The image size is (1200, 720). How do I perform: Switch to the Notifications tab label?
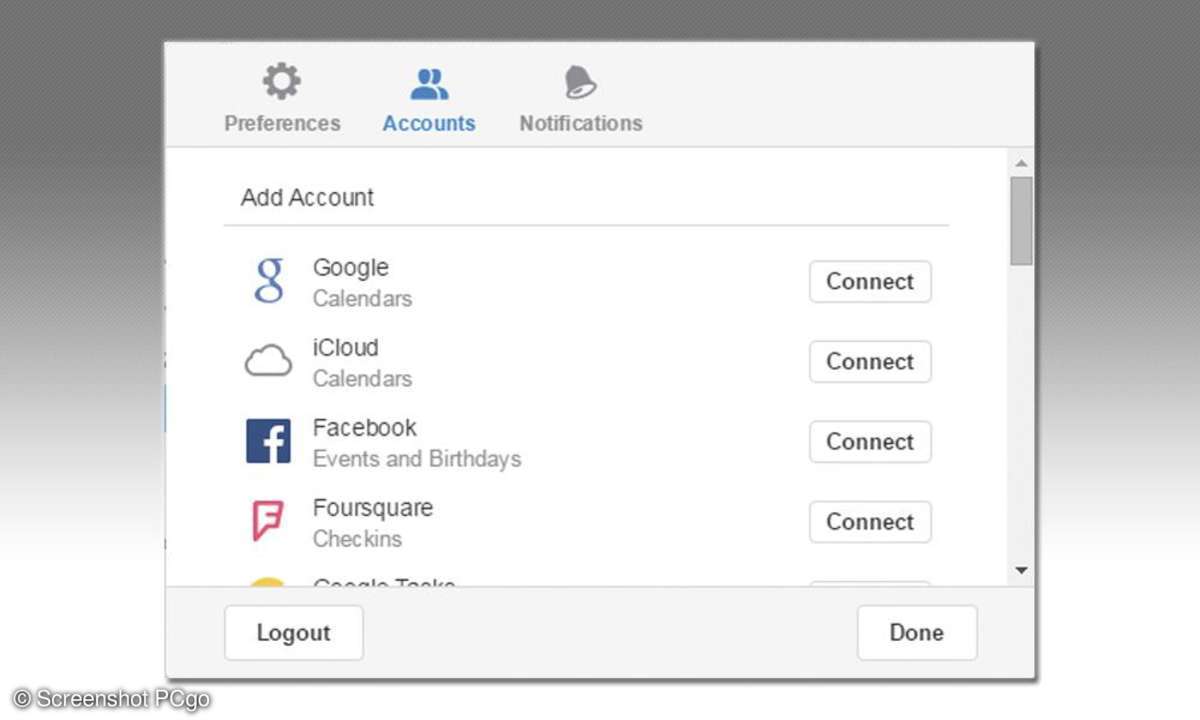tap(581, 123)
